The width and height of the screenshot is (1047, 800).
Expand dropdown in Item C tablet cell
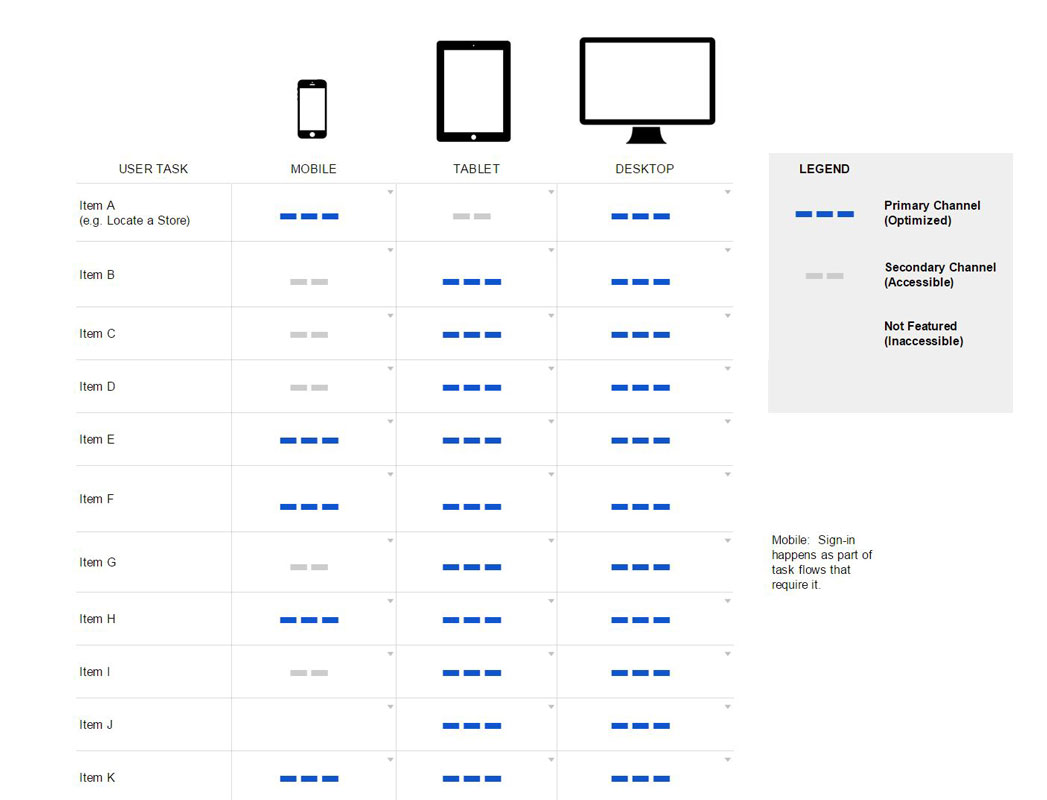551,316
